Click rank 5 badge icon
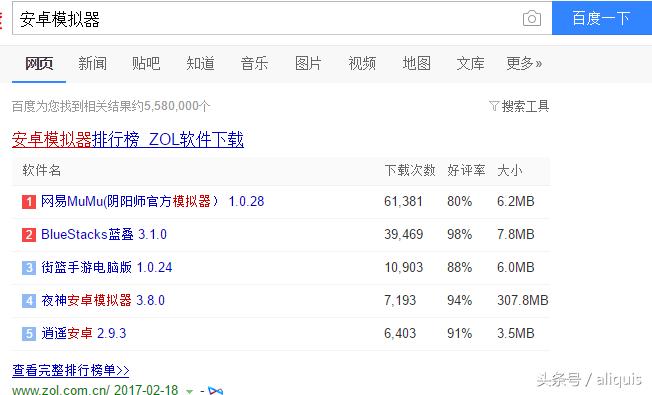Viewport: 652px width, 395px height. [29, 334]
